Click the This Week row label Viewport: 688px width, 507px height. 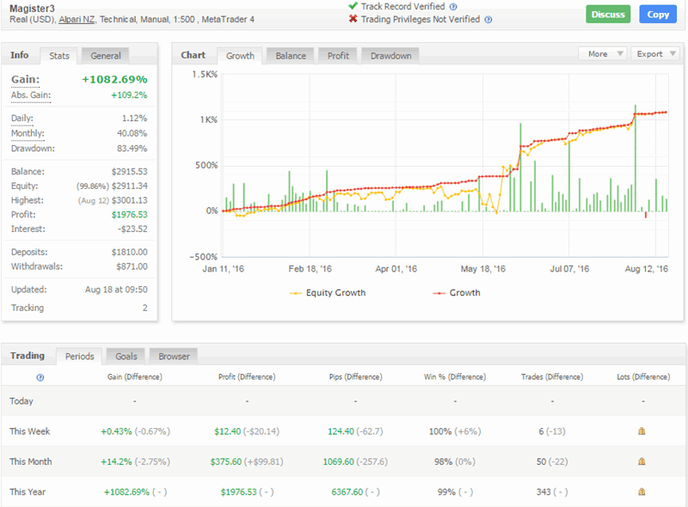pyautogui.click(x=30, y=431)
